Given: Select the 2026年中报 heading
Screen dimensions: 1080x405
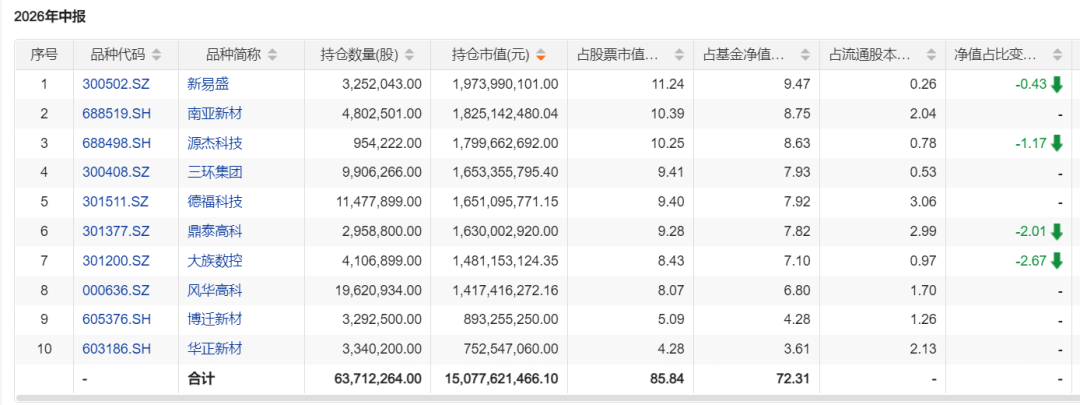Looking at the screenshot, I should tap(50, 17).
